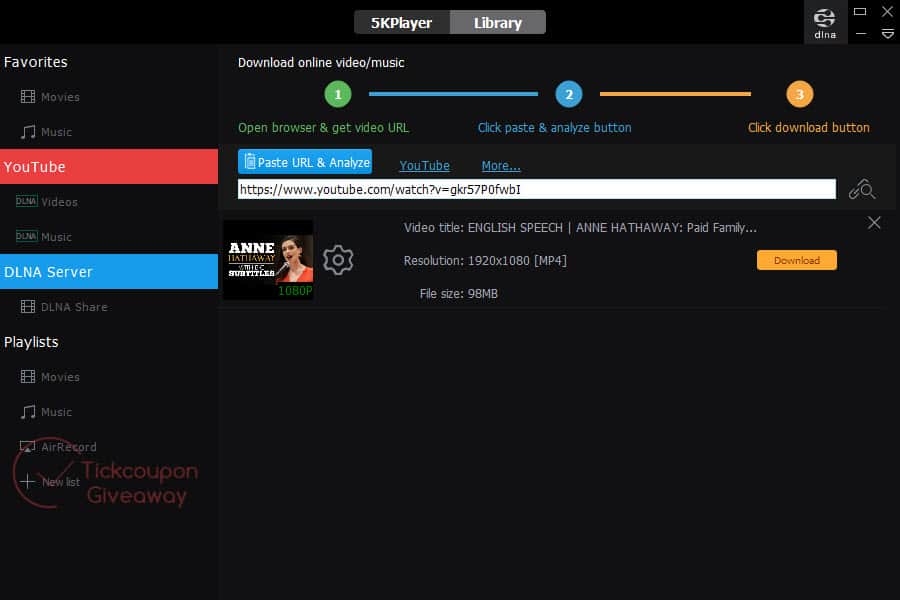This screenshot has width=900, height=600.
Task: Remove the Anne Hathaway video entry
Action: tap(874, 223)
